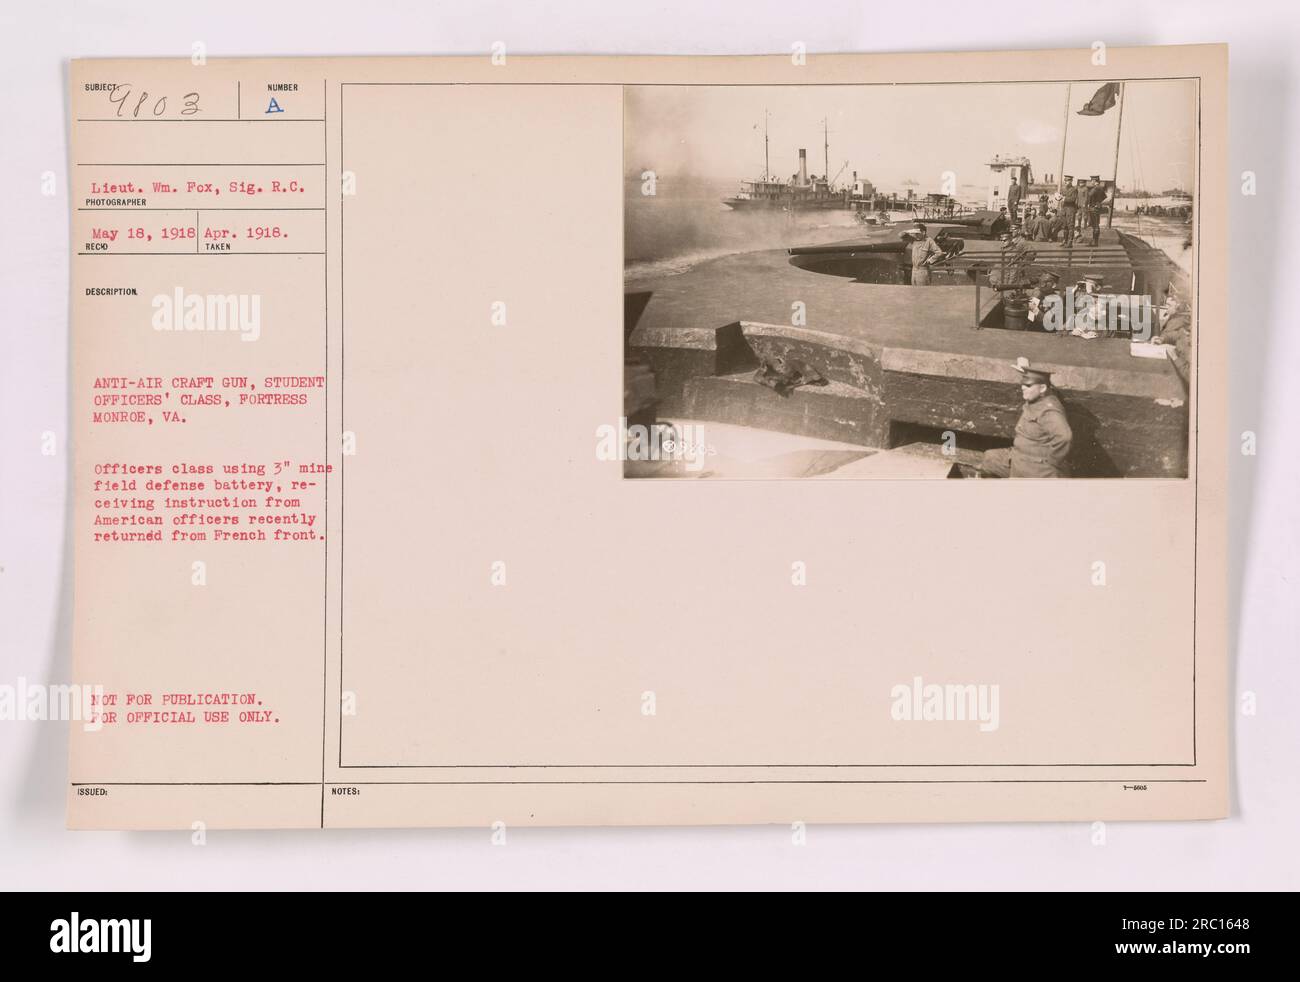
Task: Click the historical photograph of the gun battery
Action: pyautogui.click(x=907, y=281)
